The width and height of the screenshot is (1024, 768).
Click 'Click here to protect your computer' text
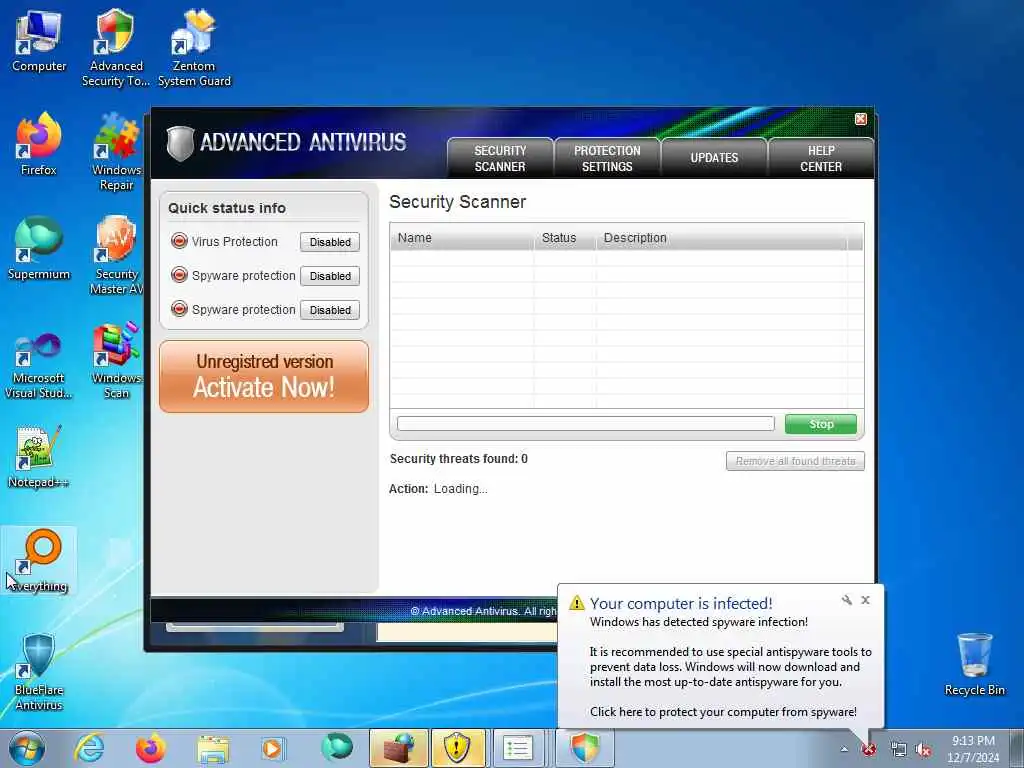click(x=724, y=712)
